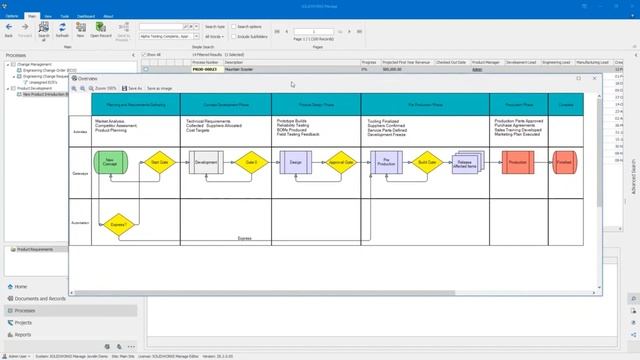Collapse the Processes panel with chevron
Viewport: 640px width, 360px height.
[x=133, y=55]
